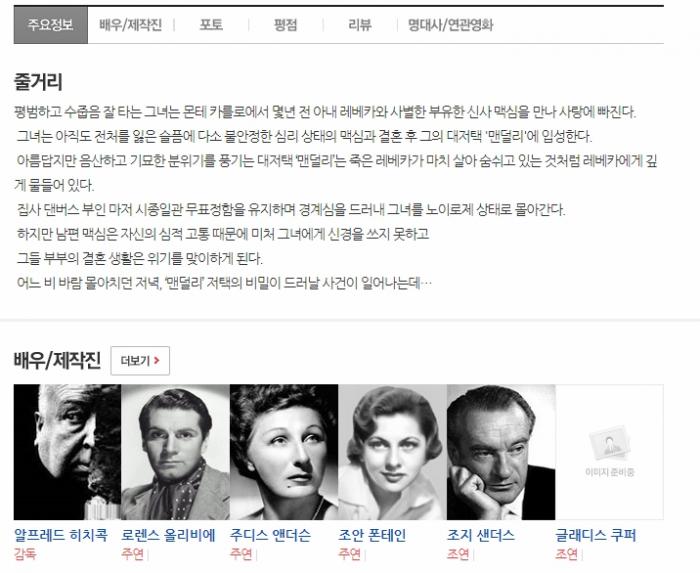Open the 조지 샌더스 photo
This screenshot has height=573, width=700.
[501, 452]
